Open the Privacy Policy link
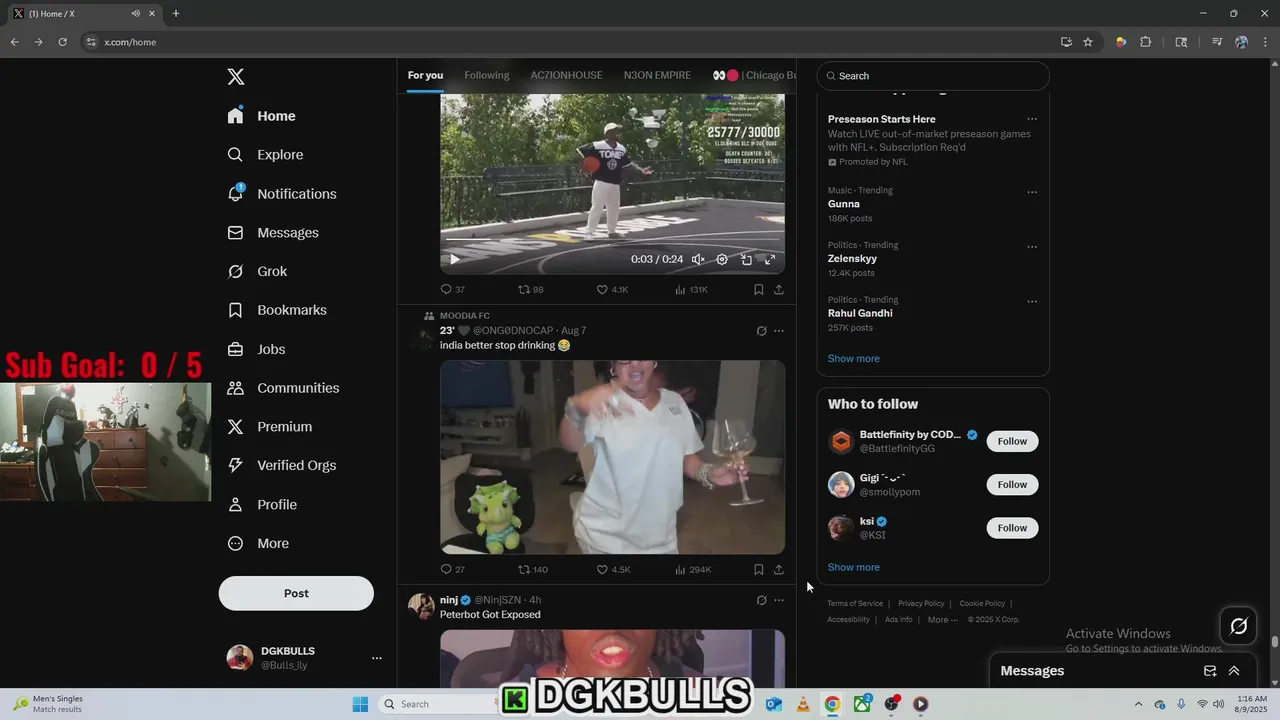 point(921,603)
